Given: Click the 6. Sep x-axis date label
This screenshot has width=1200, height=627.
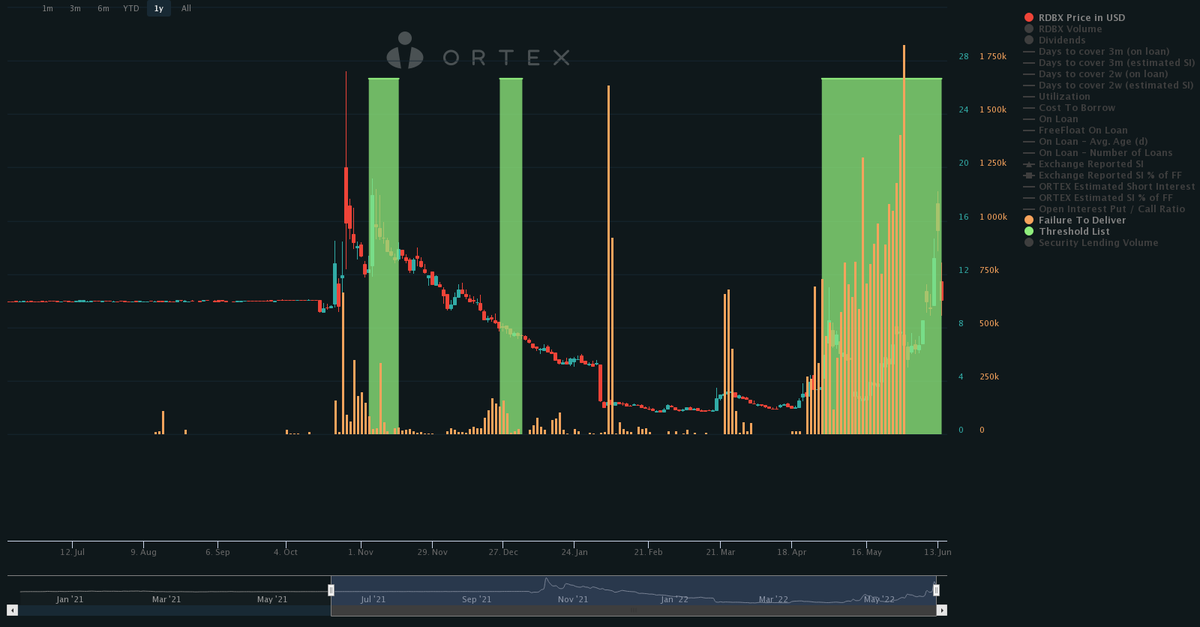Looking at the screenshot, I should point(217,552).
